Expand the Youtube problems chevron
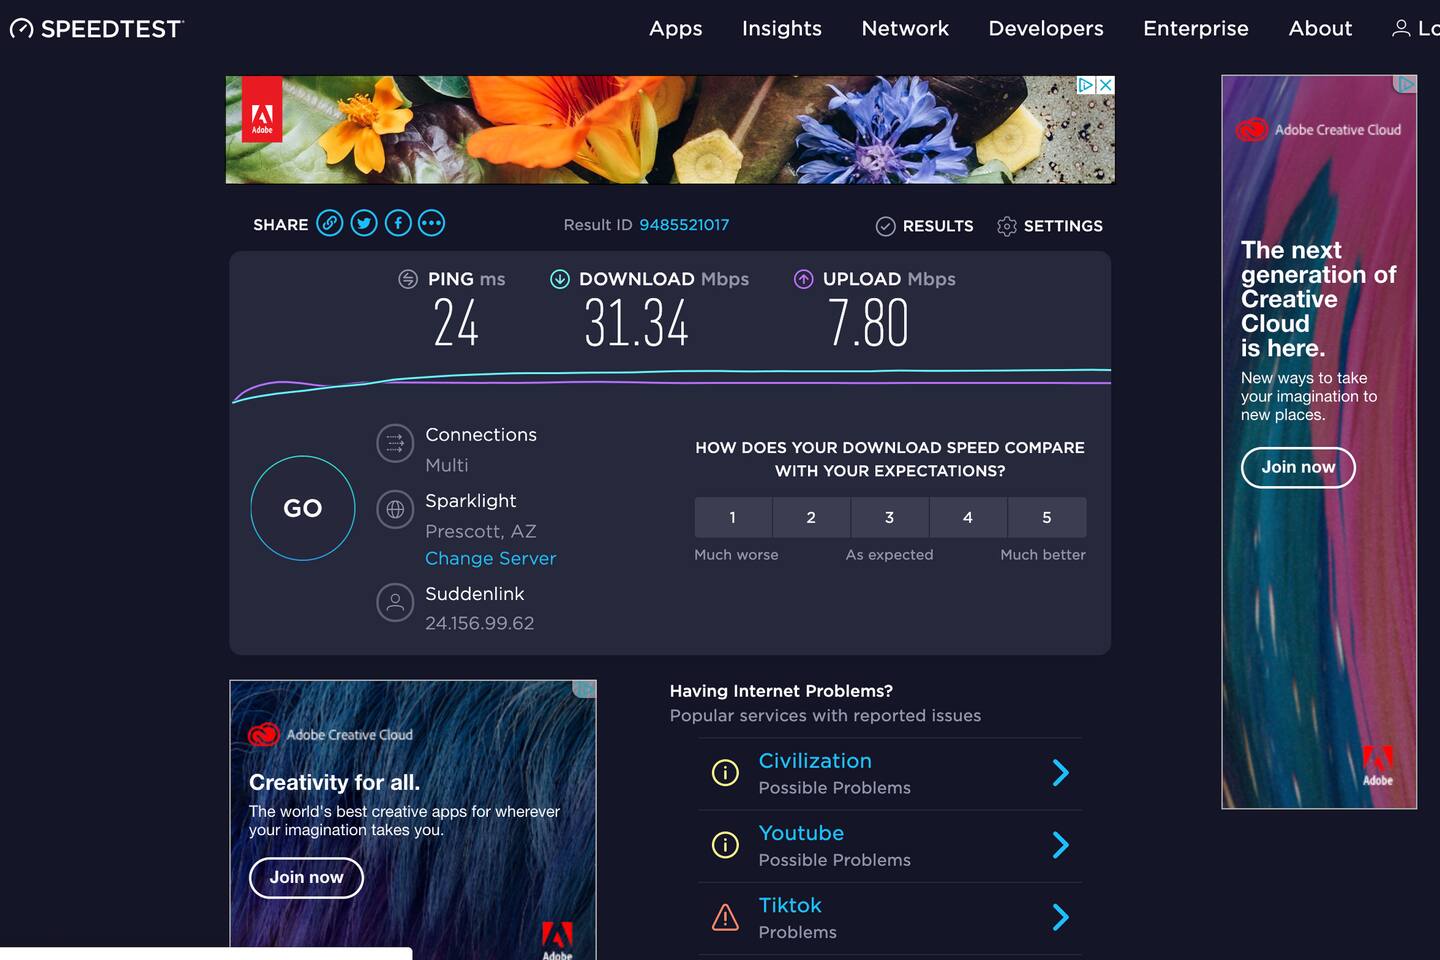This screenshot has height=960, width=1440. click(x=1060, y=846)
